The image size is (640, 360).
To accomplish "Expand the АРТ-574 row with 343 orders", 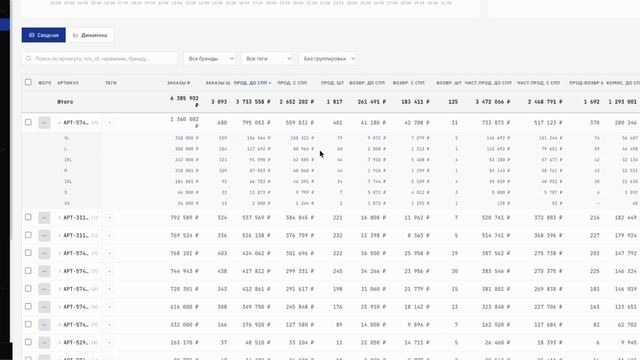I will pos(60,289).
